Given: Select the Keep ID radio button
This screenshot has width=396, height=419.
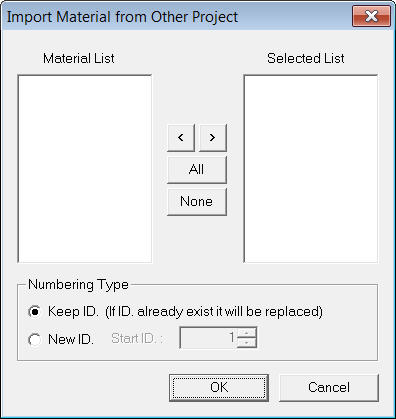Looking at the screenshot, I should 35,312.
